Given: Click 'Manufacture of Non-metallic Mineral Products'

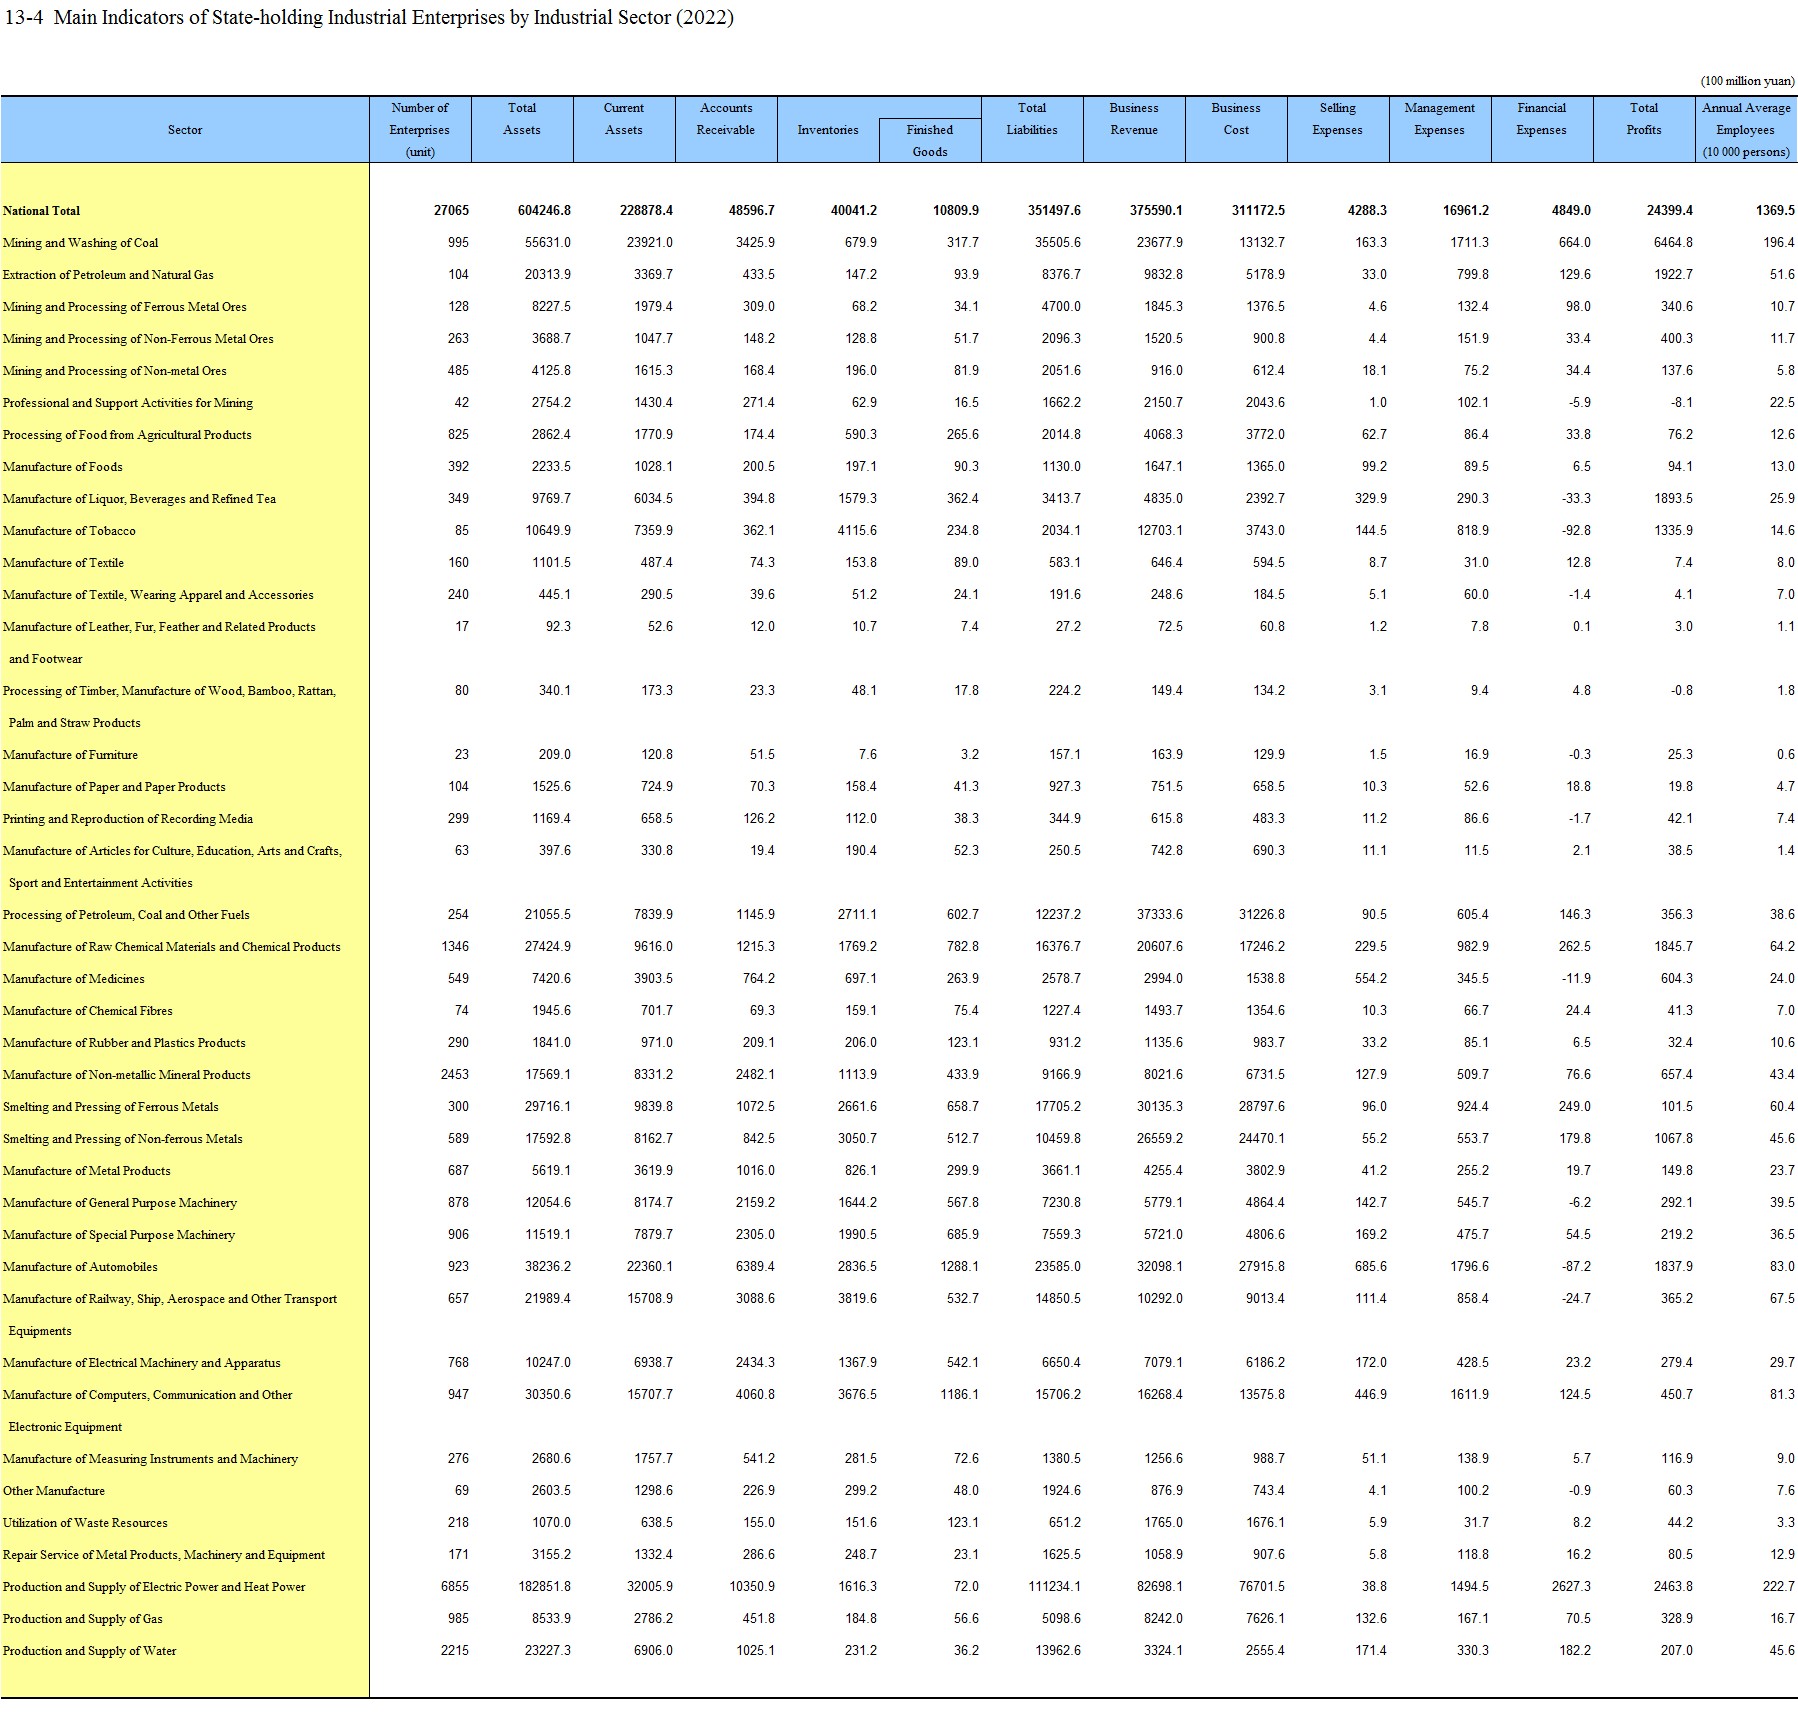Looking at the screenshot, I should point(126,1075).
